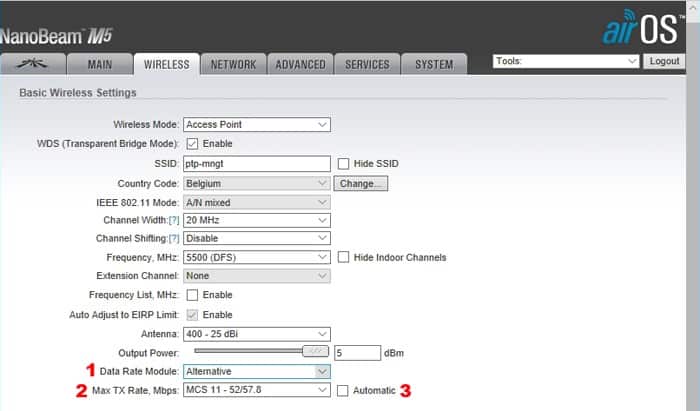This screenshot has height=411, width=700.
Task: Open the NETWORK tab
Action: click(x=233, y=64)
